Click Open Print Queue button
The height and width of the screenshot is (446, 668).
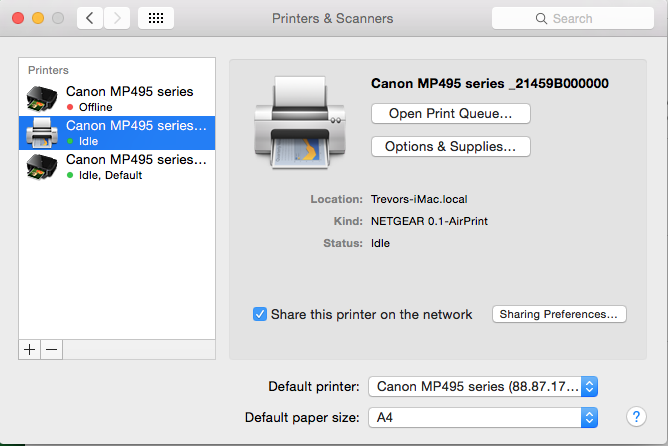(450, 113)
